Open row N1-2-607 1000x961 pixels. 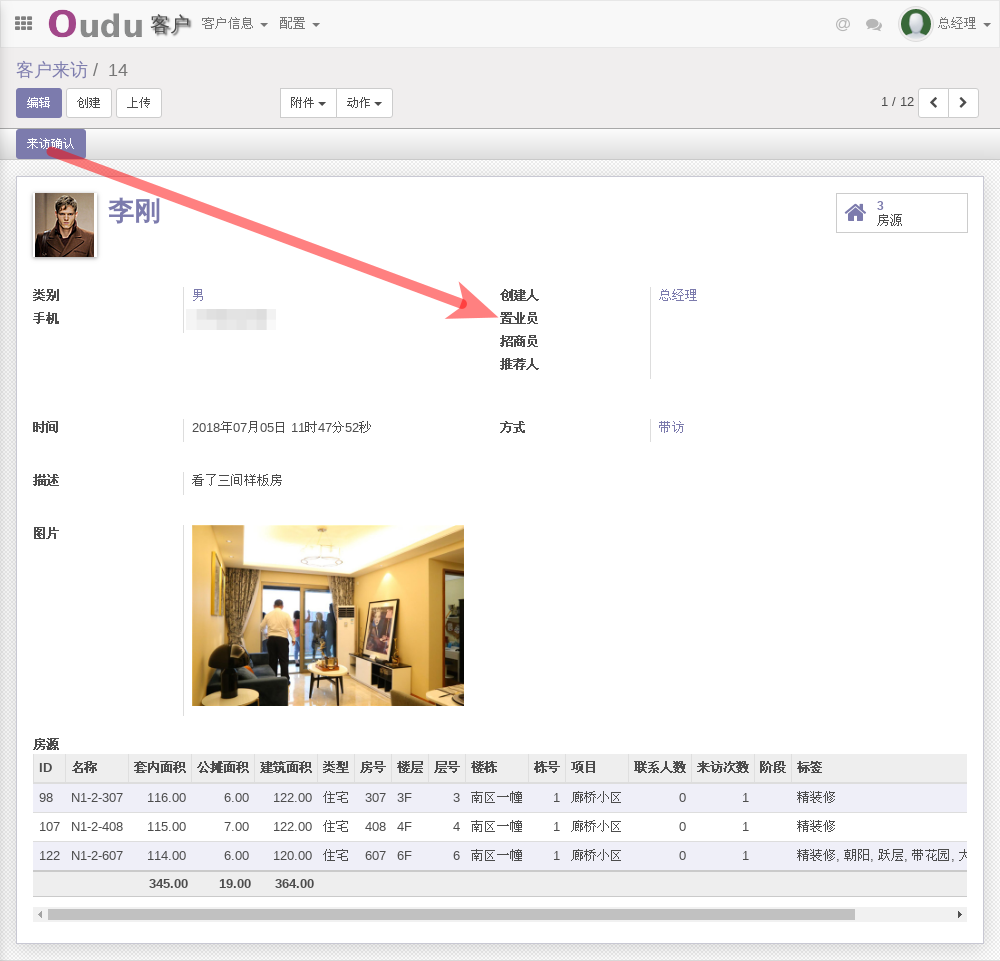(x=500, y=856)
